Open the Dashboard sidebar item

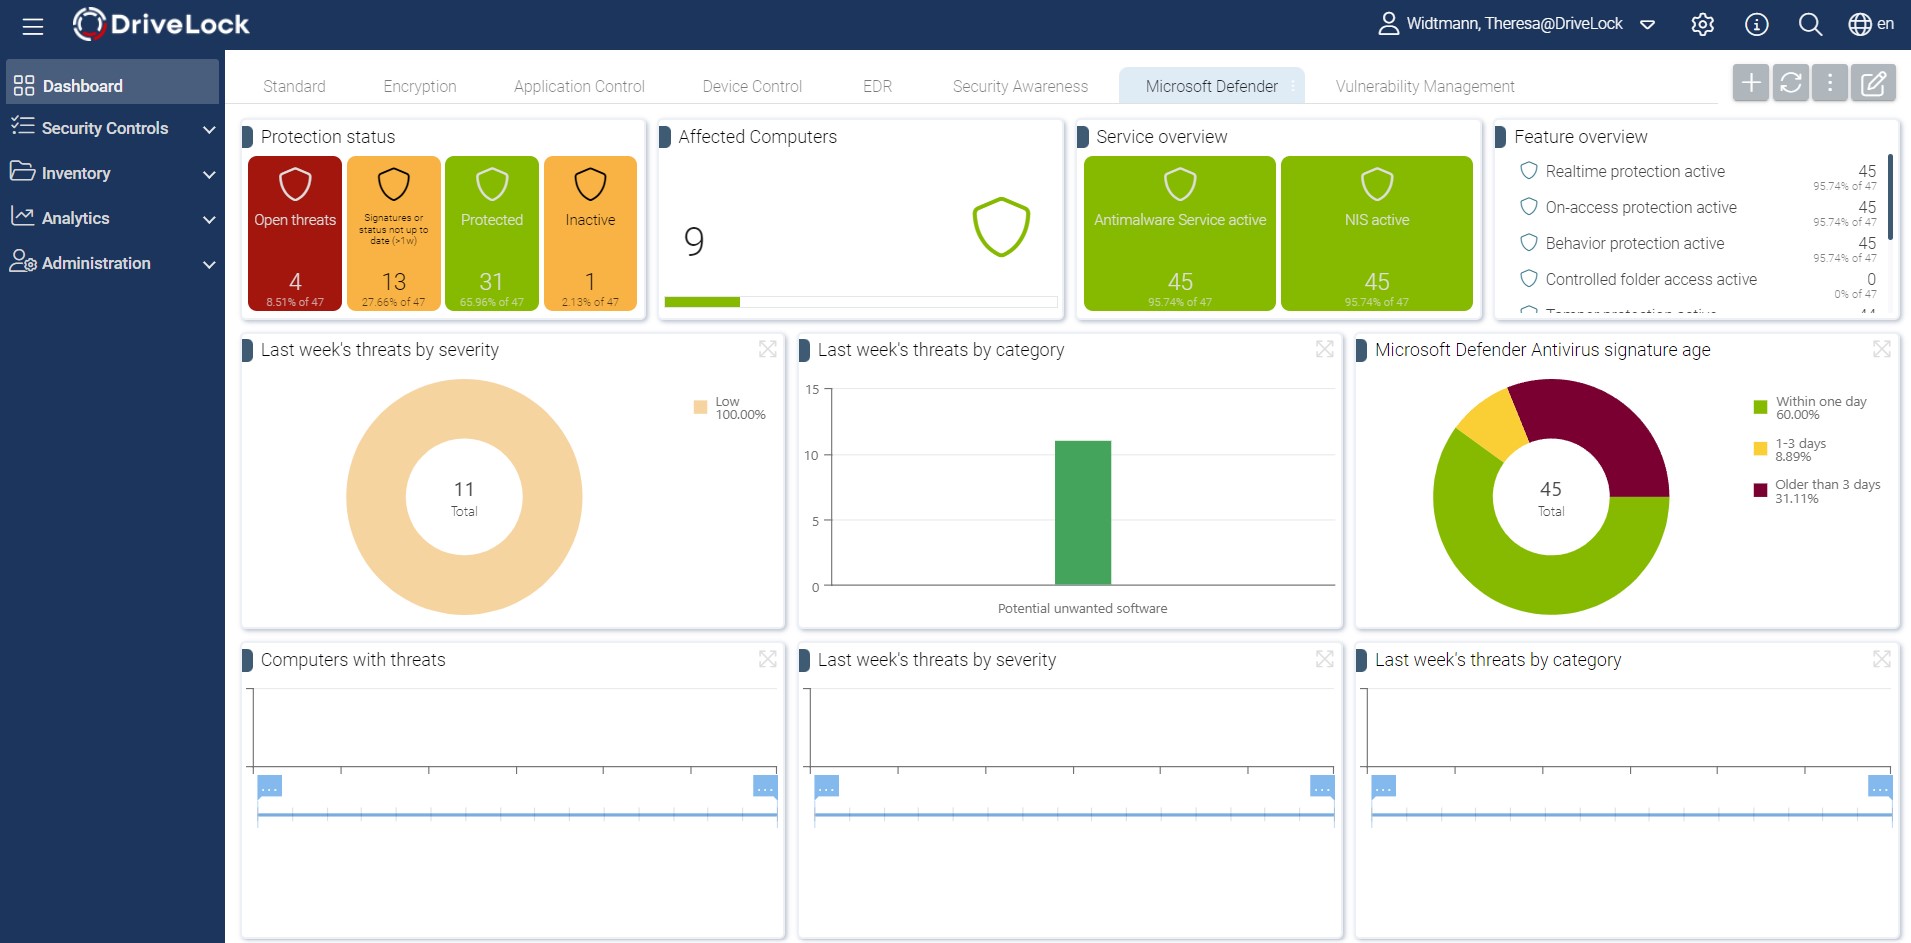pyautogui.click(x=112, y=82)
